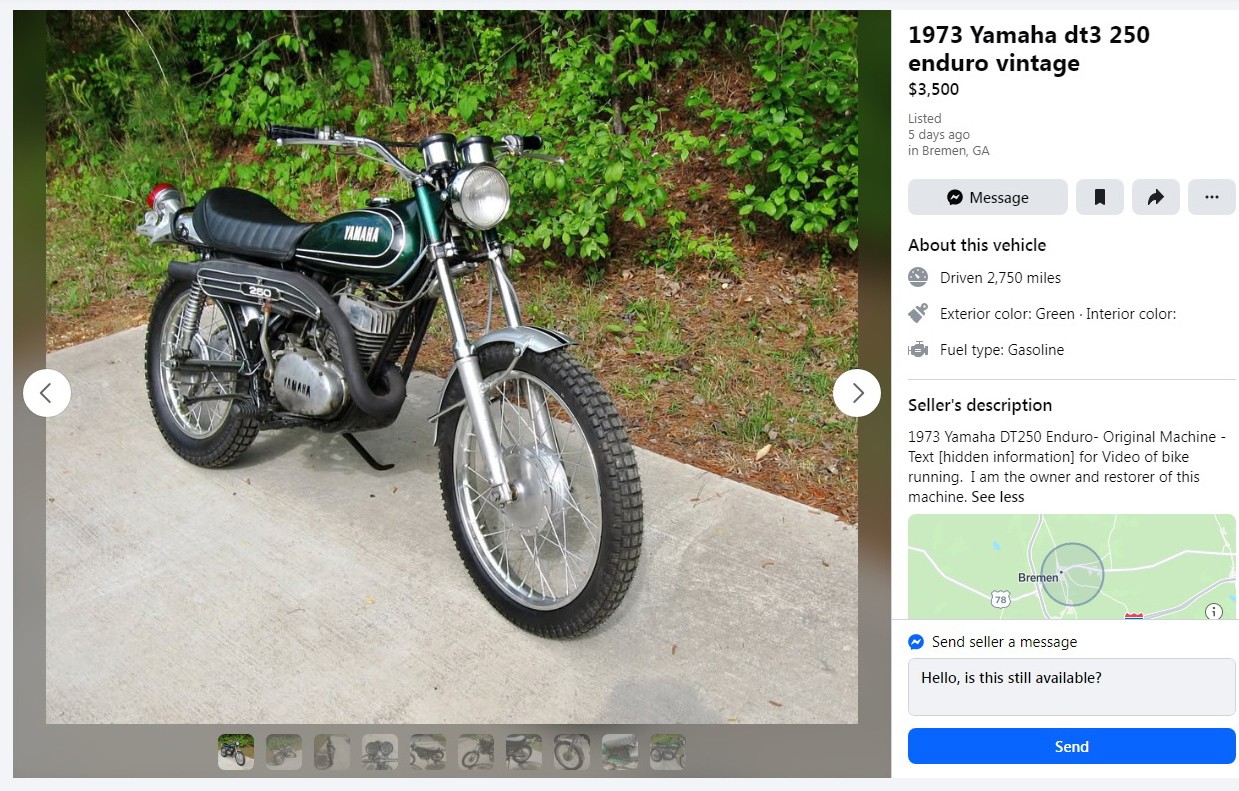Viewport: 1239px width, 791px height.
Task: Advance to the next listing photo
Action: (857, 393)
